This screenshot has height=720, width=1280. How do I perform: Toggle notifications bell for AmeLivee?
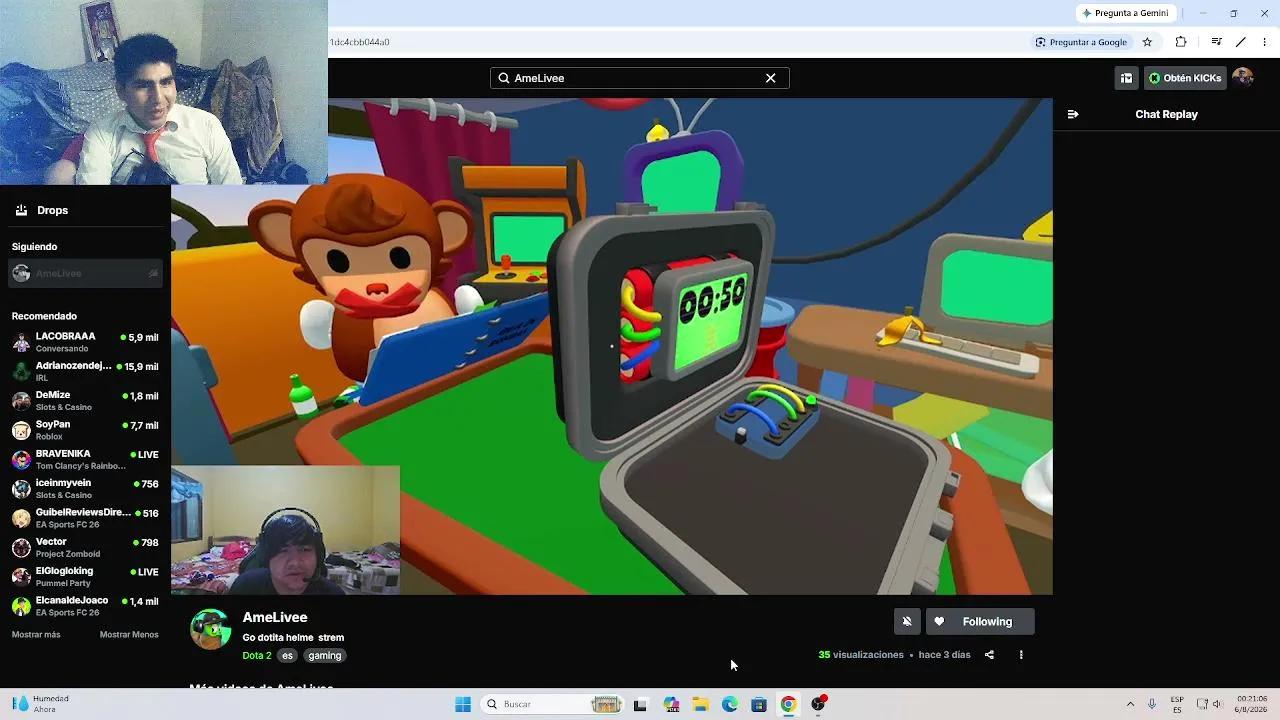pos(907,622)
